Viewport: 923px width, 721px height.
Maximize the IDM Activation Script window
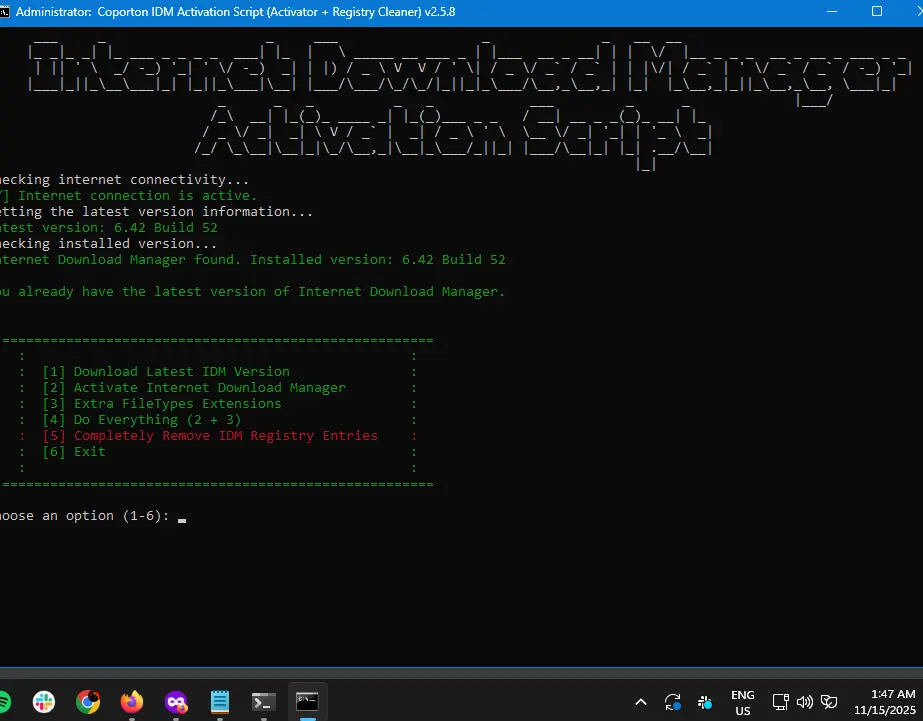[x=876, y=12]
